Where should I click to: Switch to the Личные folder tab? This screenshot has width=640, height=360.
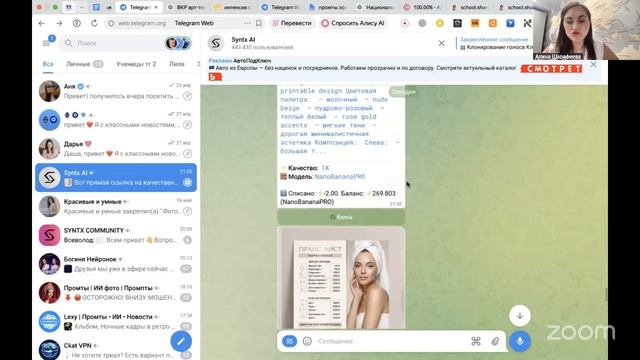tap(84, 64)
